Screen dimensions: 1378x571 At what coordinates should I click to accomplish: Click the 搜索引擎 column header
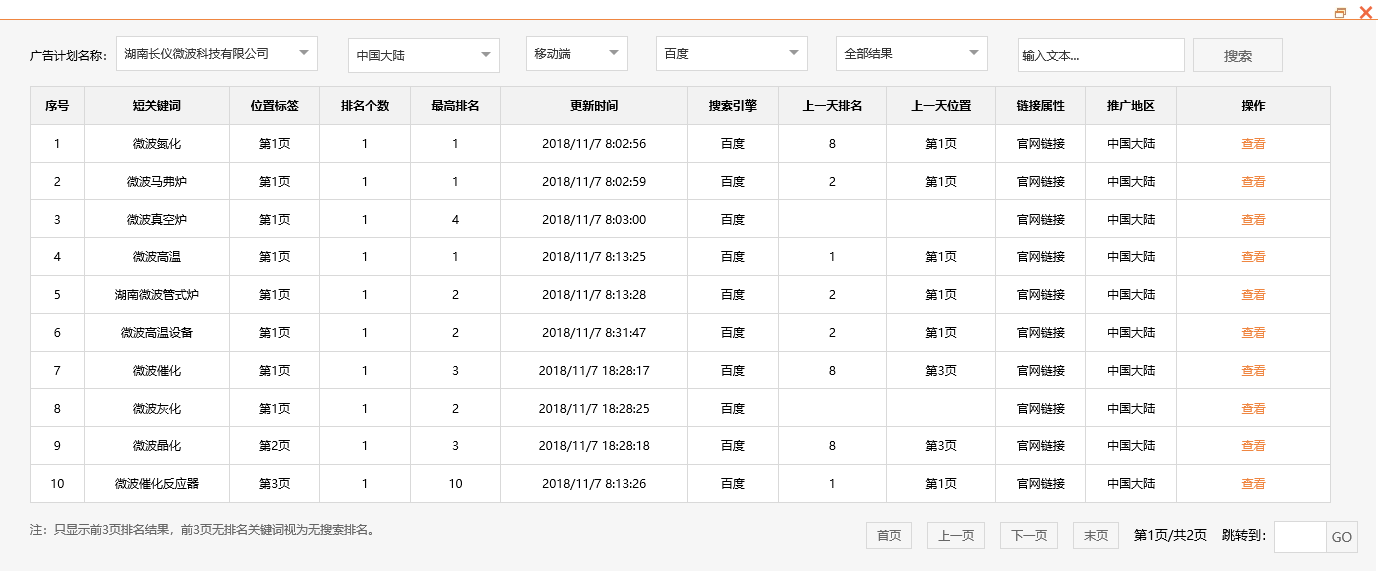(x=733, y=106)
